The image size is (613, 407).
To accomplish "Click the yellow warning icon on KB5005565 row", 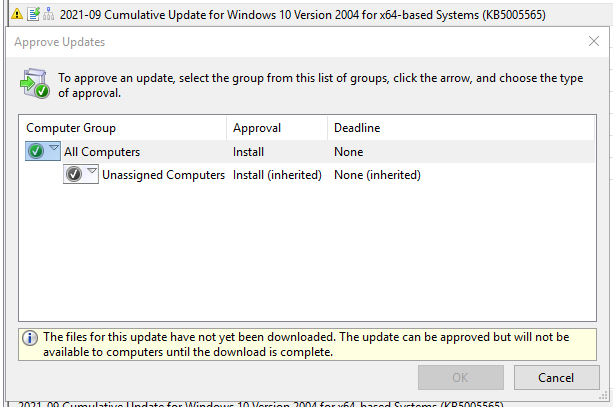I will [x=17, y=14].
